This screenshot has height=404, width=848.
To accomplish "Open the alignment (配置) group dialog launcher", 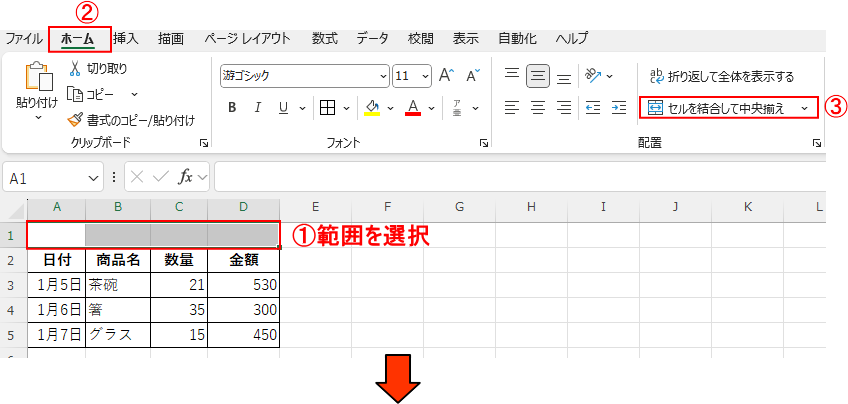I will tap(817, 143).
